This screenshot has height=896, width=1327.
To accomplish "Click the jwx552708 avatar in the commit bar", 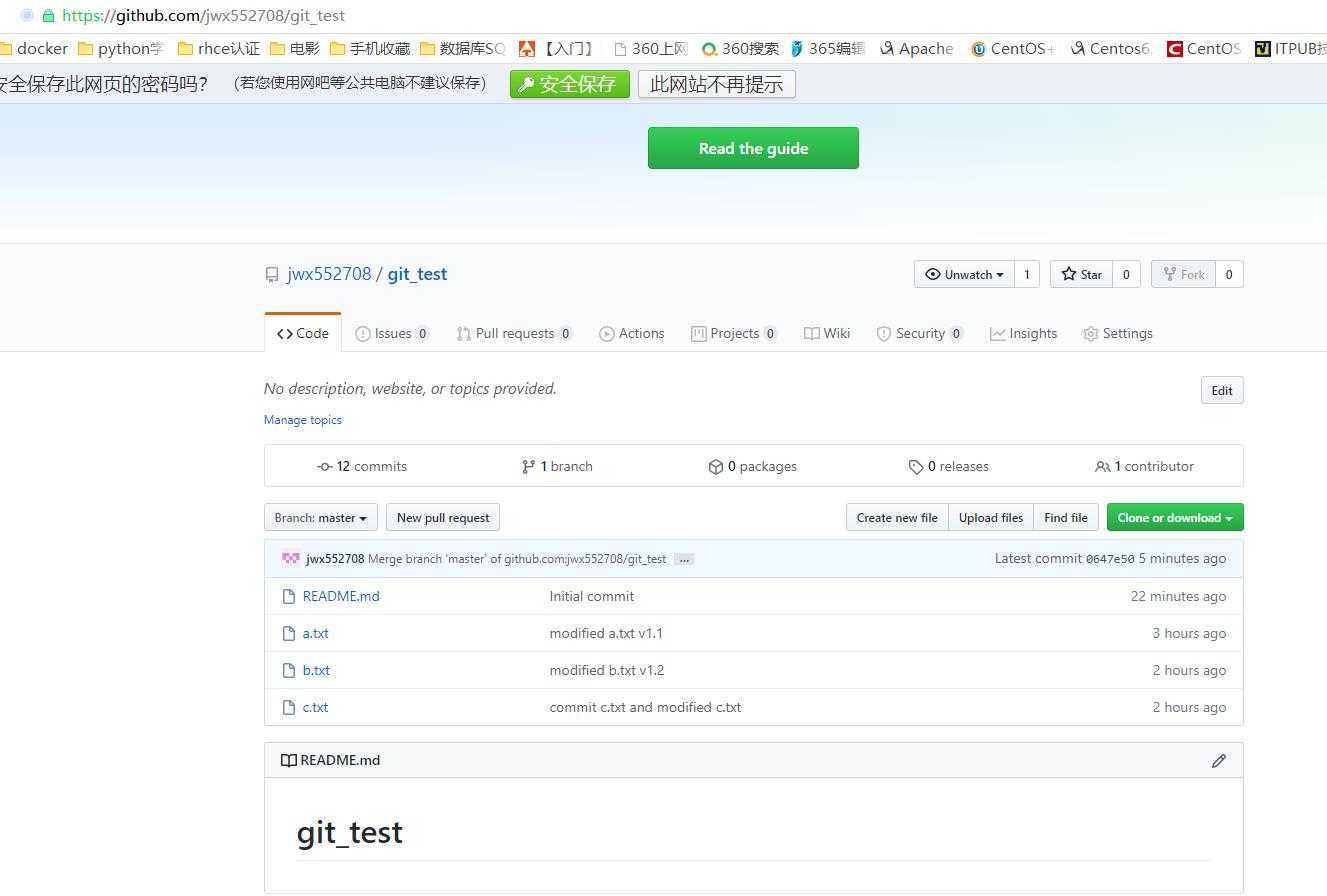I will coord(291,559).
